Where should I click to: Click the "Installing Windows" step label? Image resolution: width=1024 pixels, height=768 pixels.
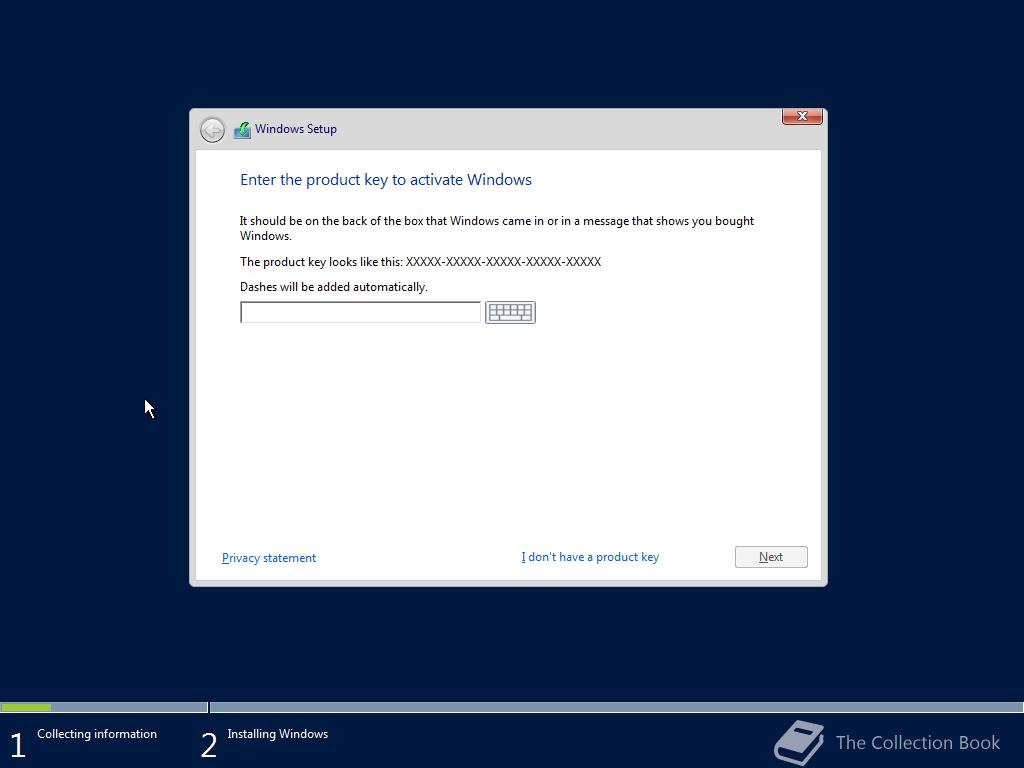(278, 734)
